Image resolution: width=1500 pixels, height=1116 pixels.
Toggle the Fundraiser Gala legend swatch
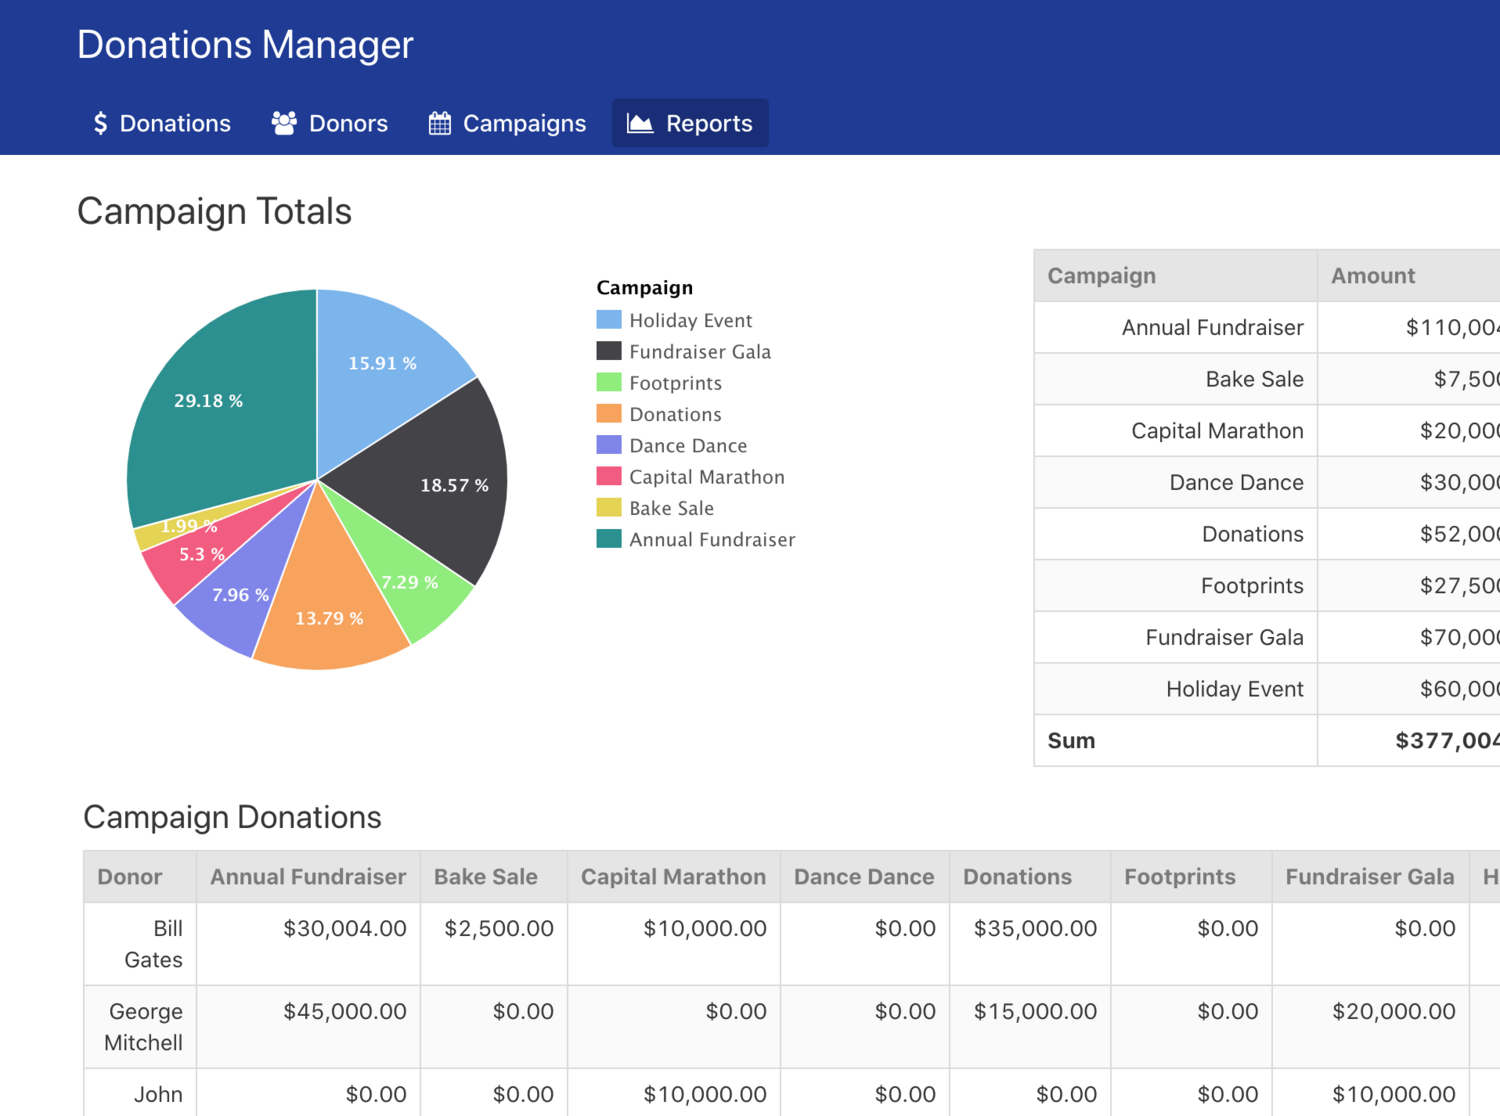click(608, 351)
